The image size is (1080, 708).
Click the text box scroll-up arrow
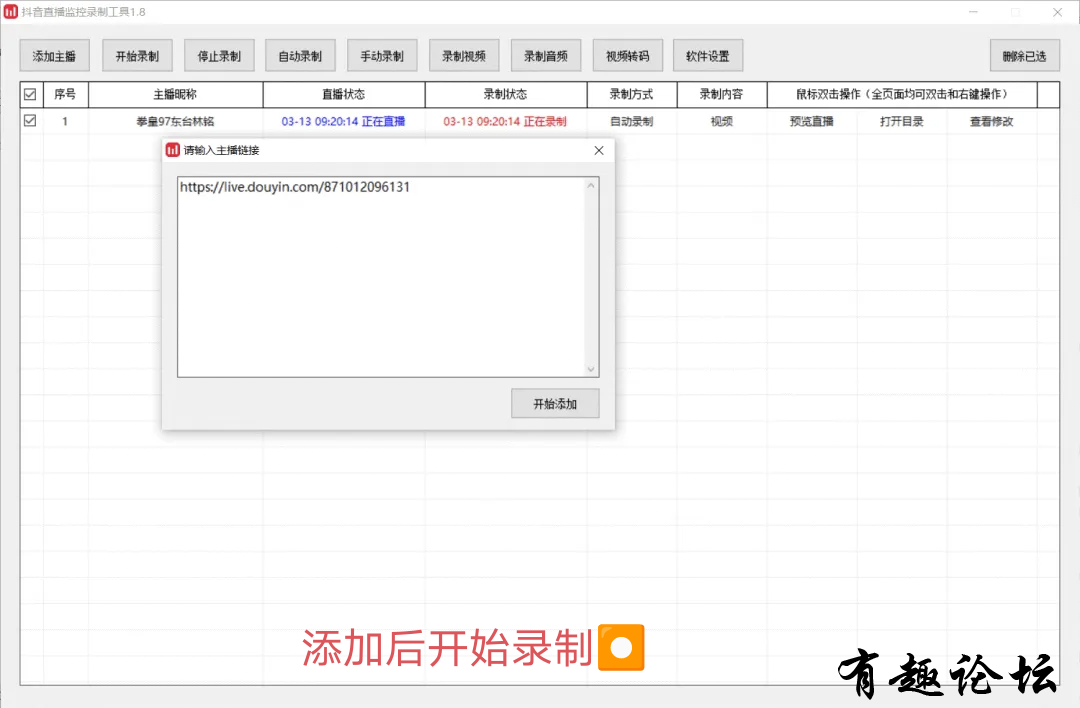[591, 186]
